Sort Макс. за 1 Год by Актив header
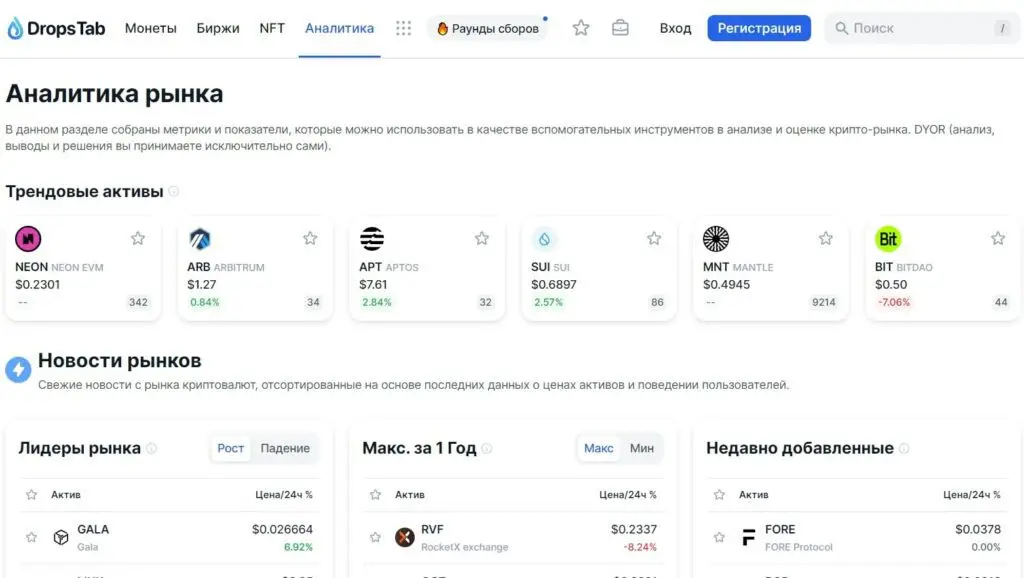 click(409, 495)
